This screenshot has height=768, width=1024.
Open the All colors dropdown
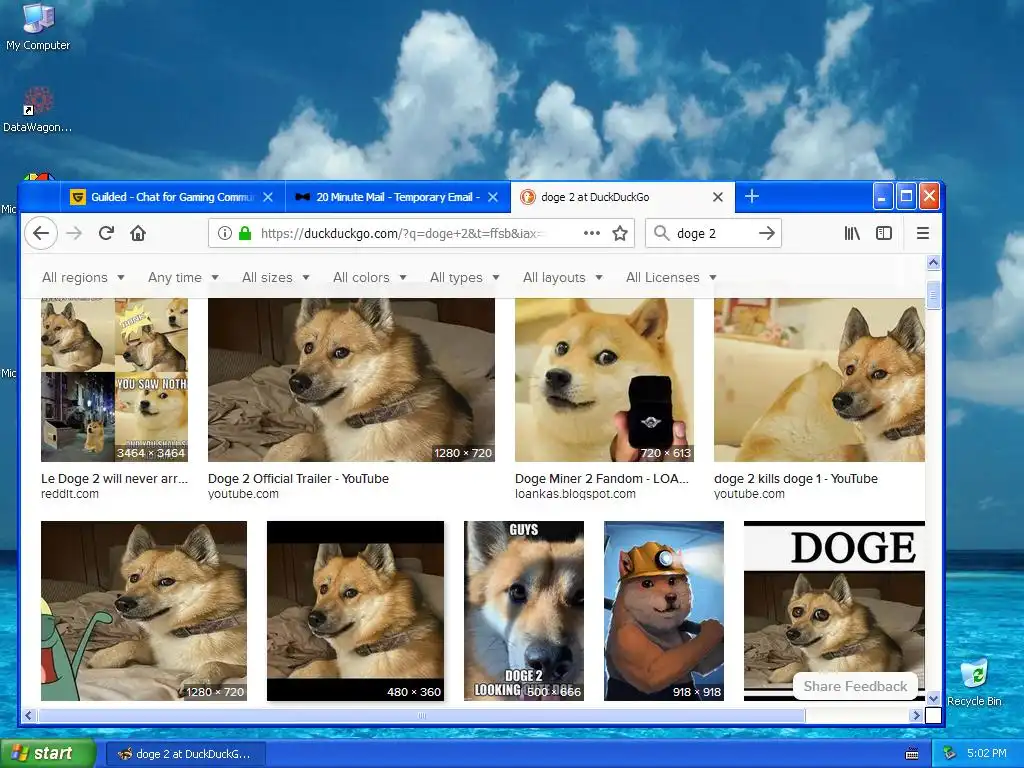[x=369, y=278]
